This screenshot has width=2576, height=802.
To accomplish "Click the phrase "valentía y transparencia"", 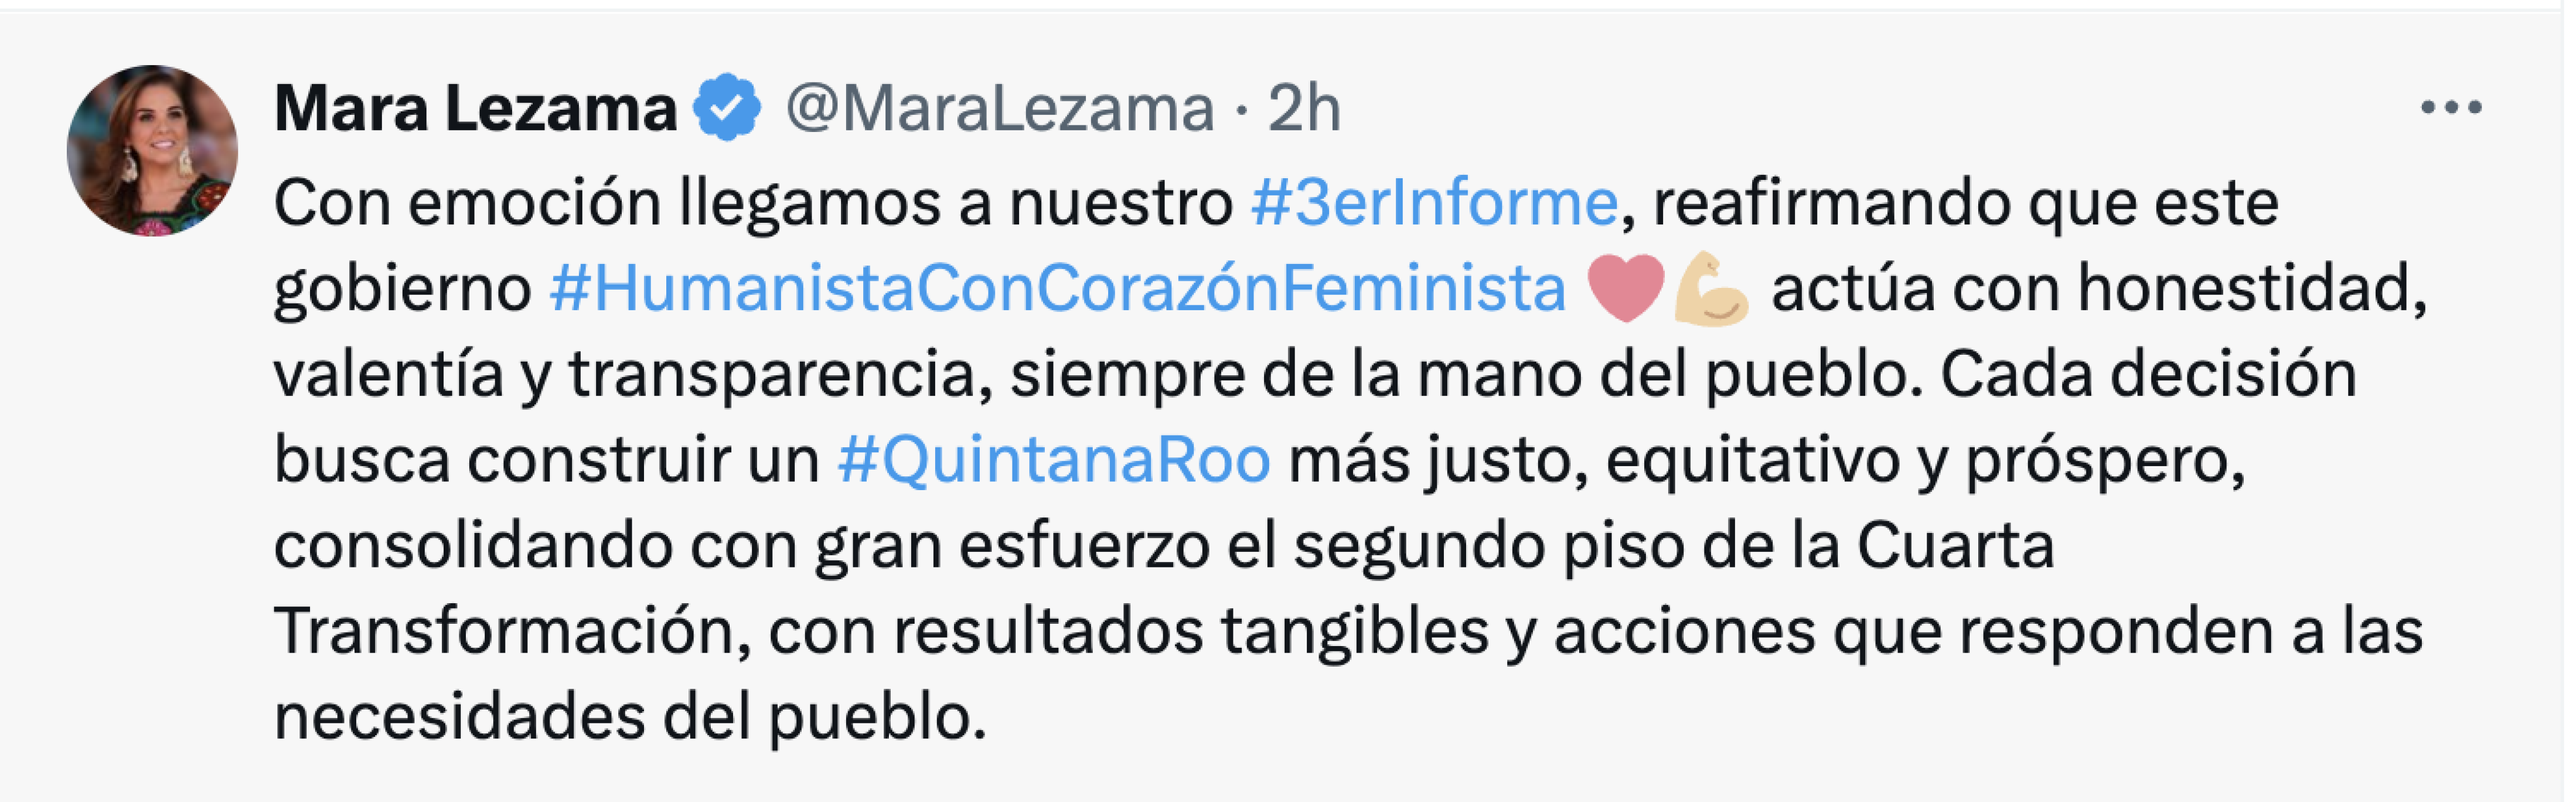I will (x=624, y=375).
